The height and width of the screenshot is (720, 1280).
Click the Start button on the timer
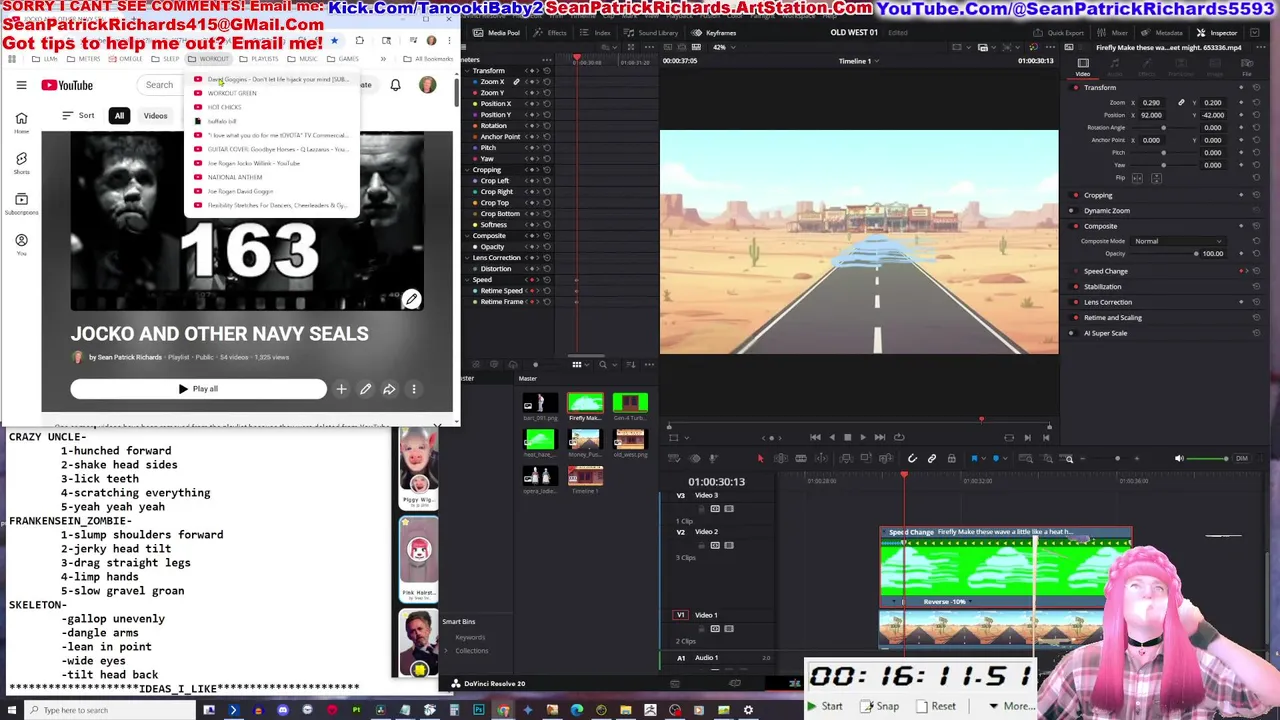[825, 706]
